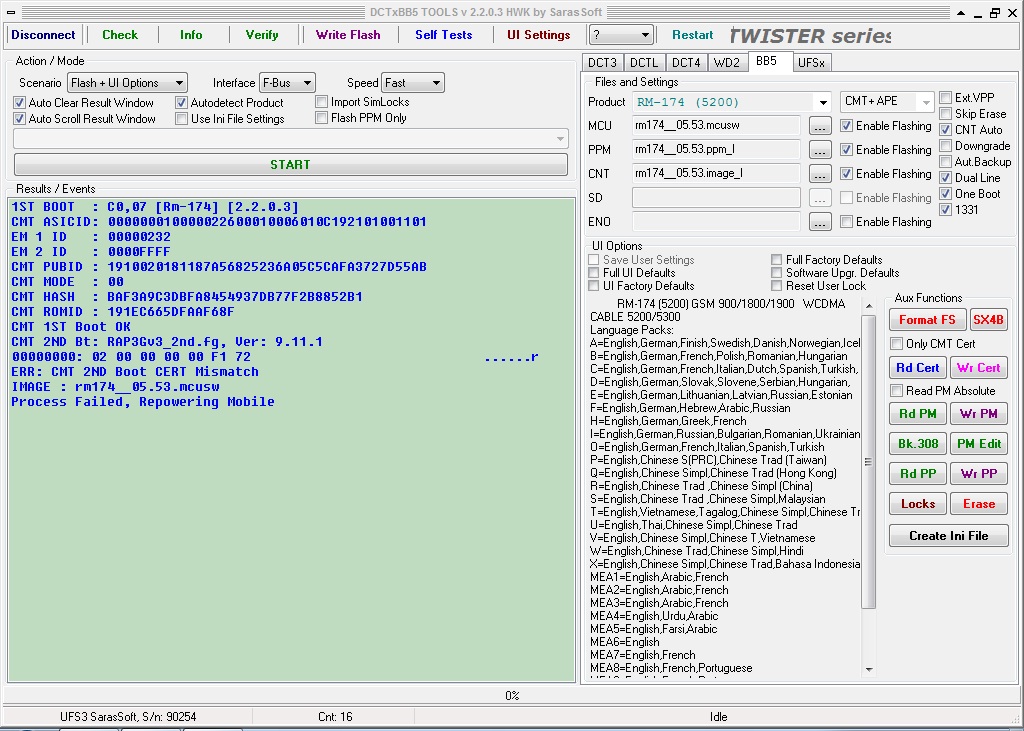Viewport: 1024px width, 731px height.
Task: Click the Disconnect toolbar button
Action: 43,35
